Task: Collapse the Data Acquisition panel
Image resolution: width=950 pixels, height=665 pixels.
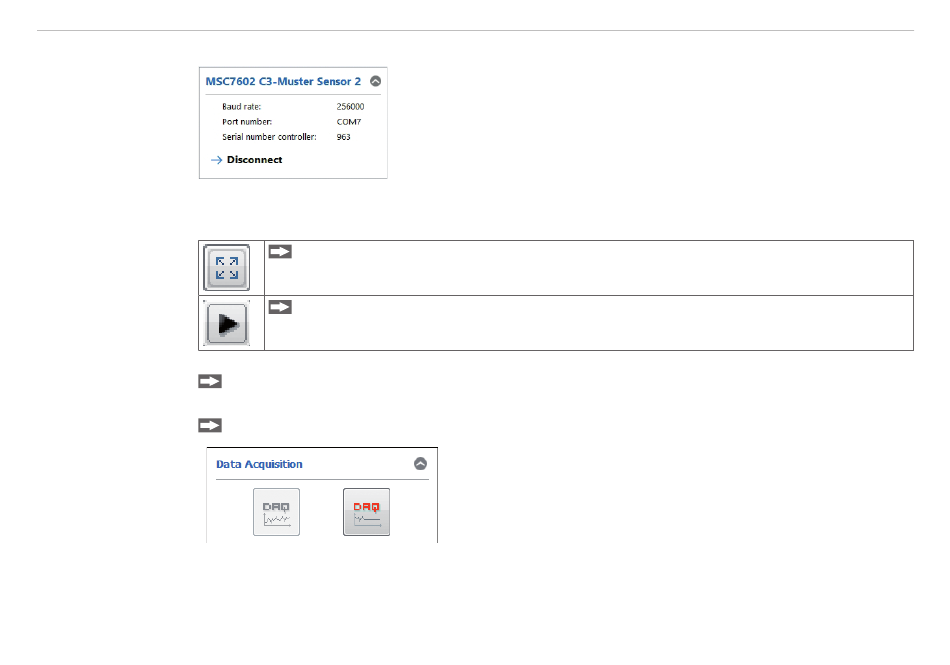Action: (420, 464)
